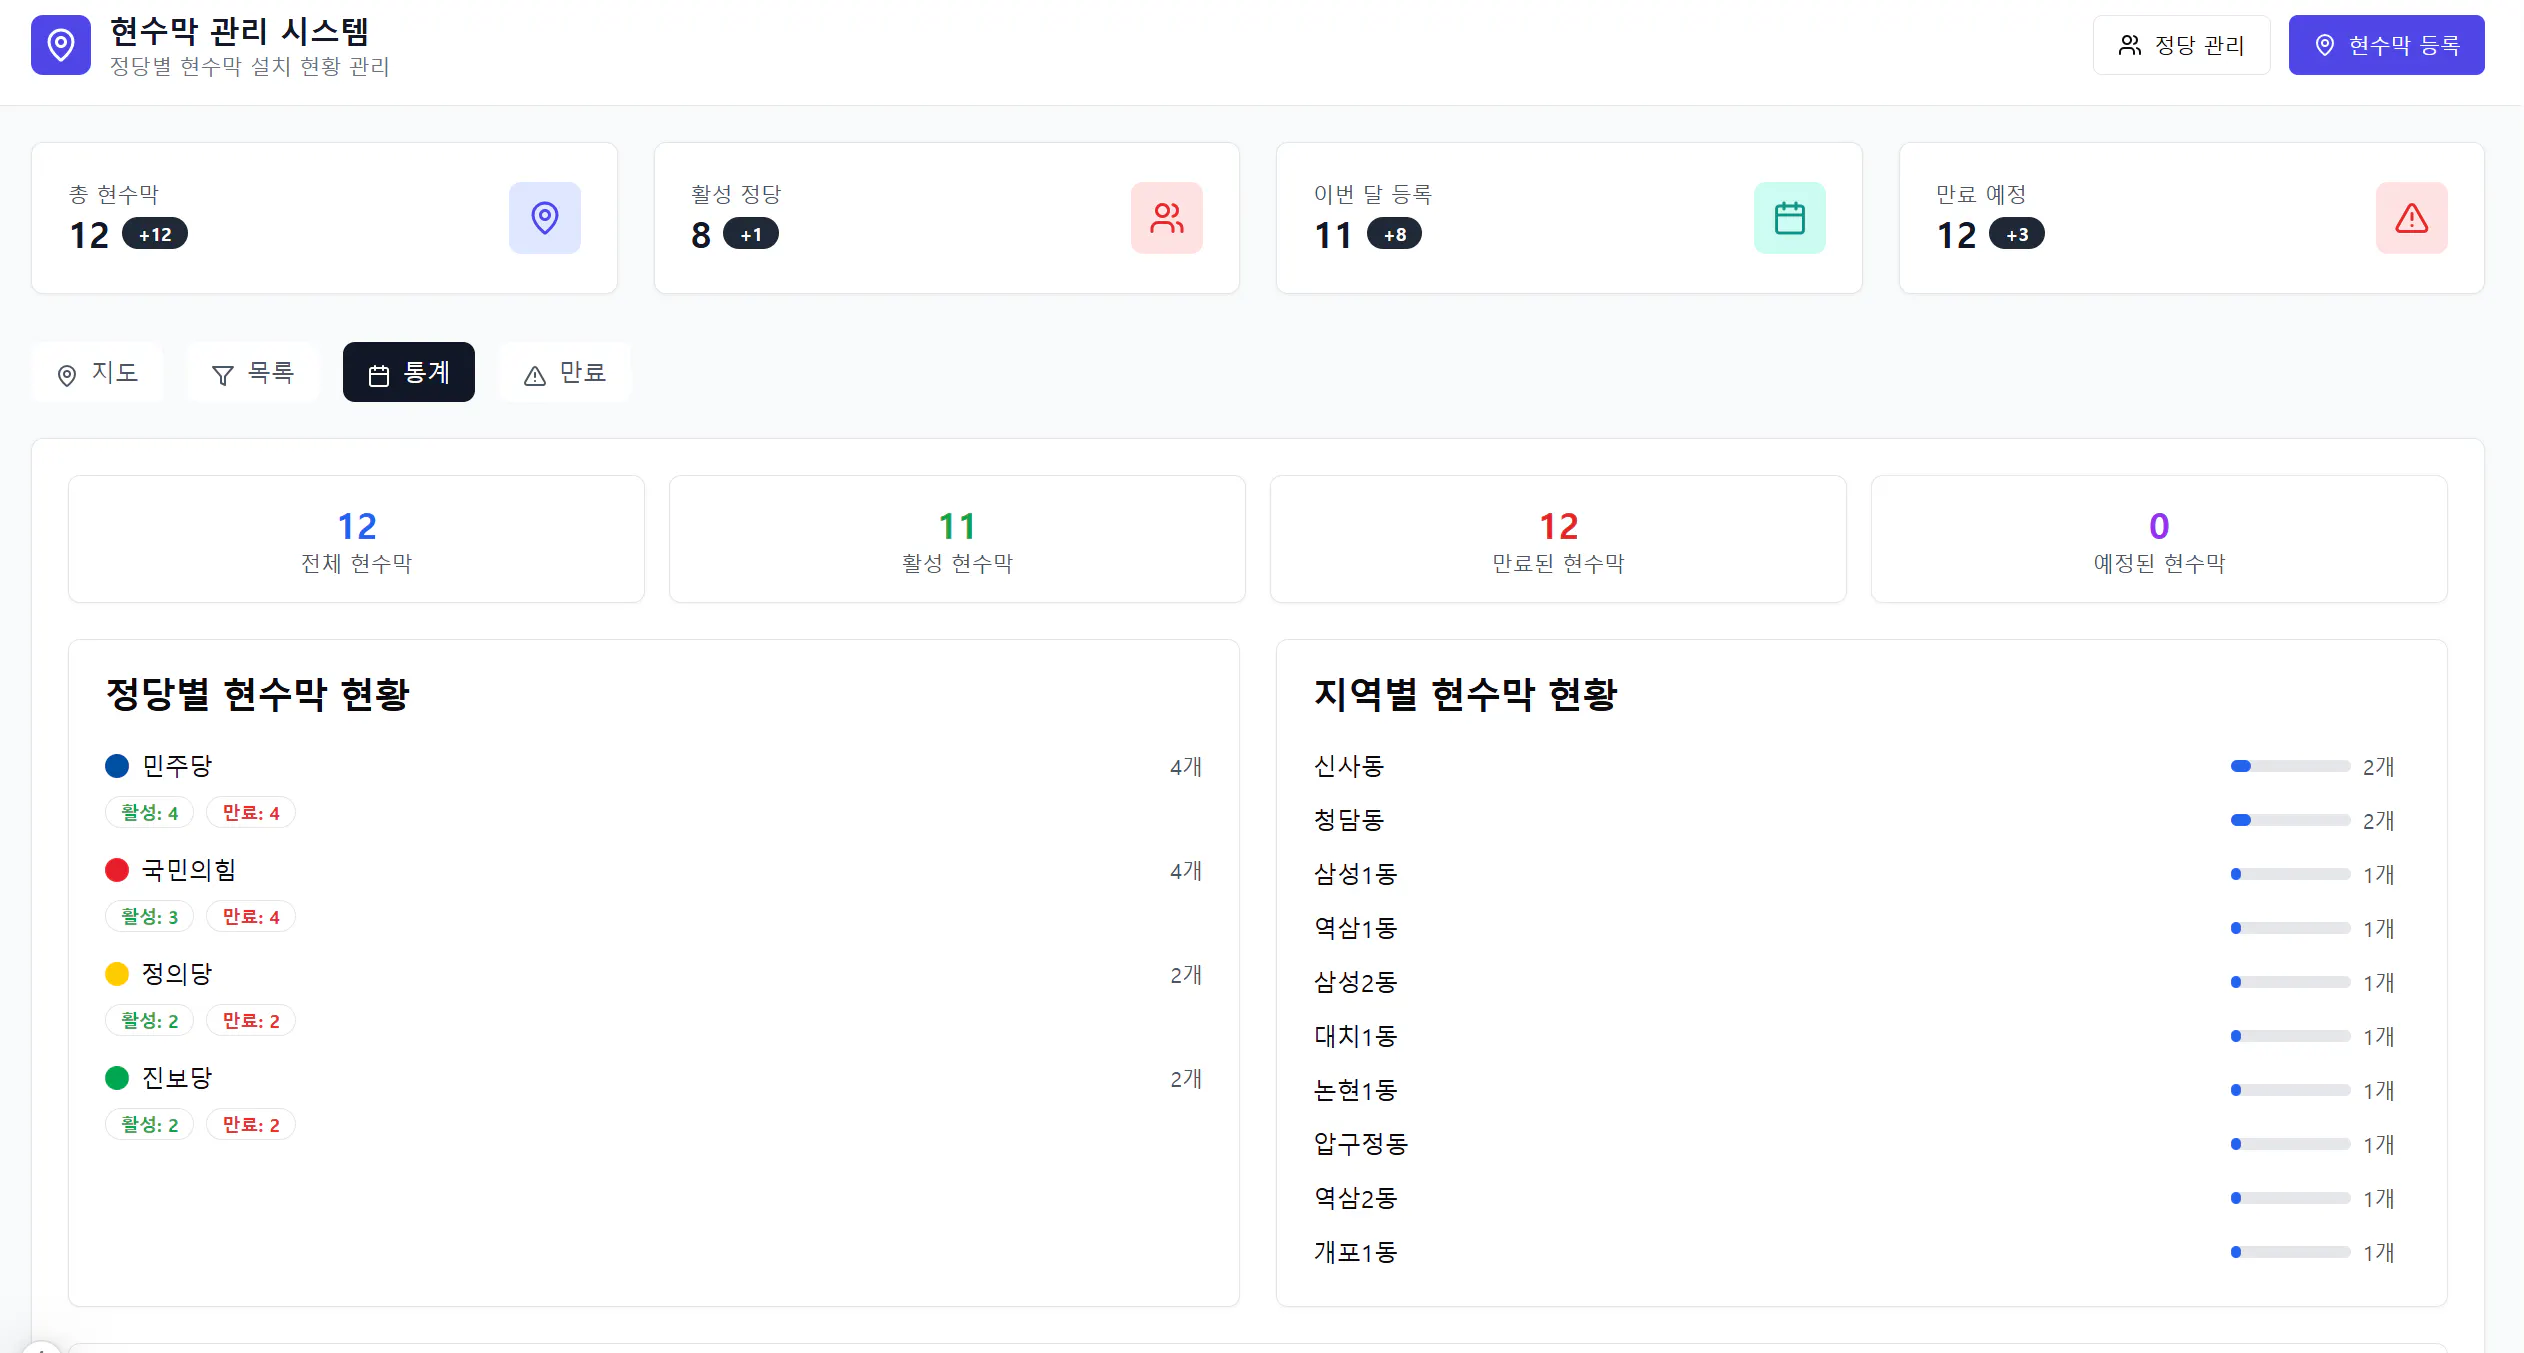Toggle the 만료: 4 badge under 국민의힘

click(x=250, y=916)
